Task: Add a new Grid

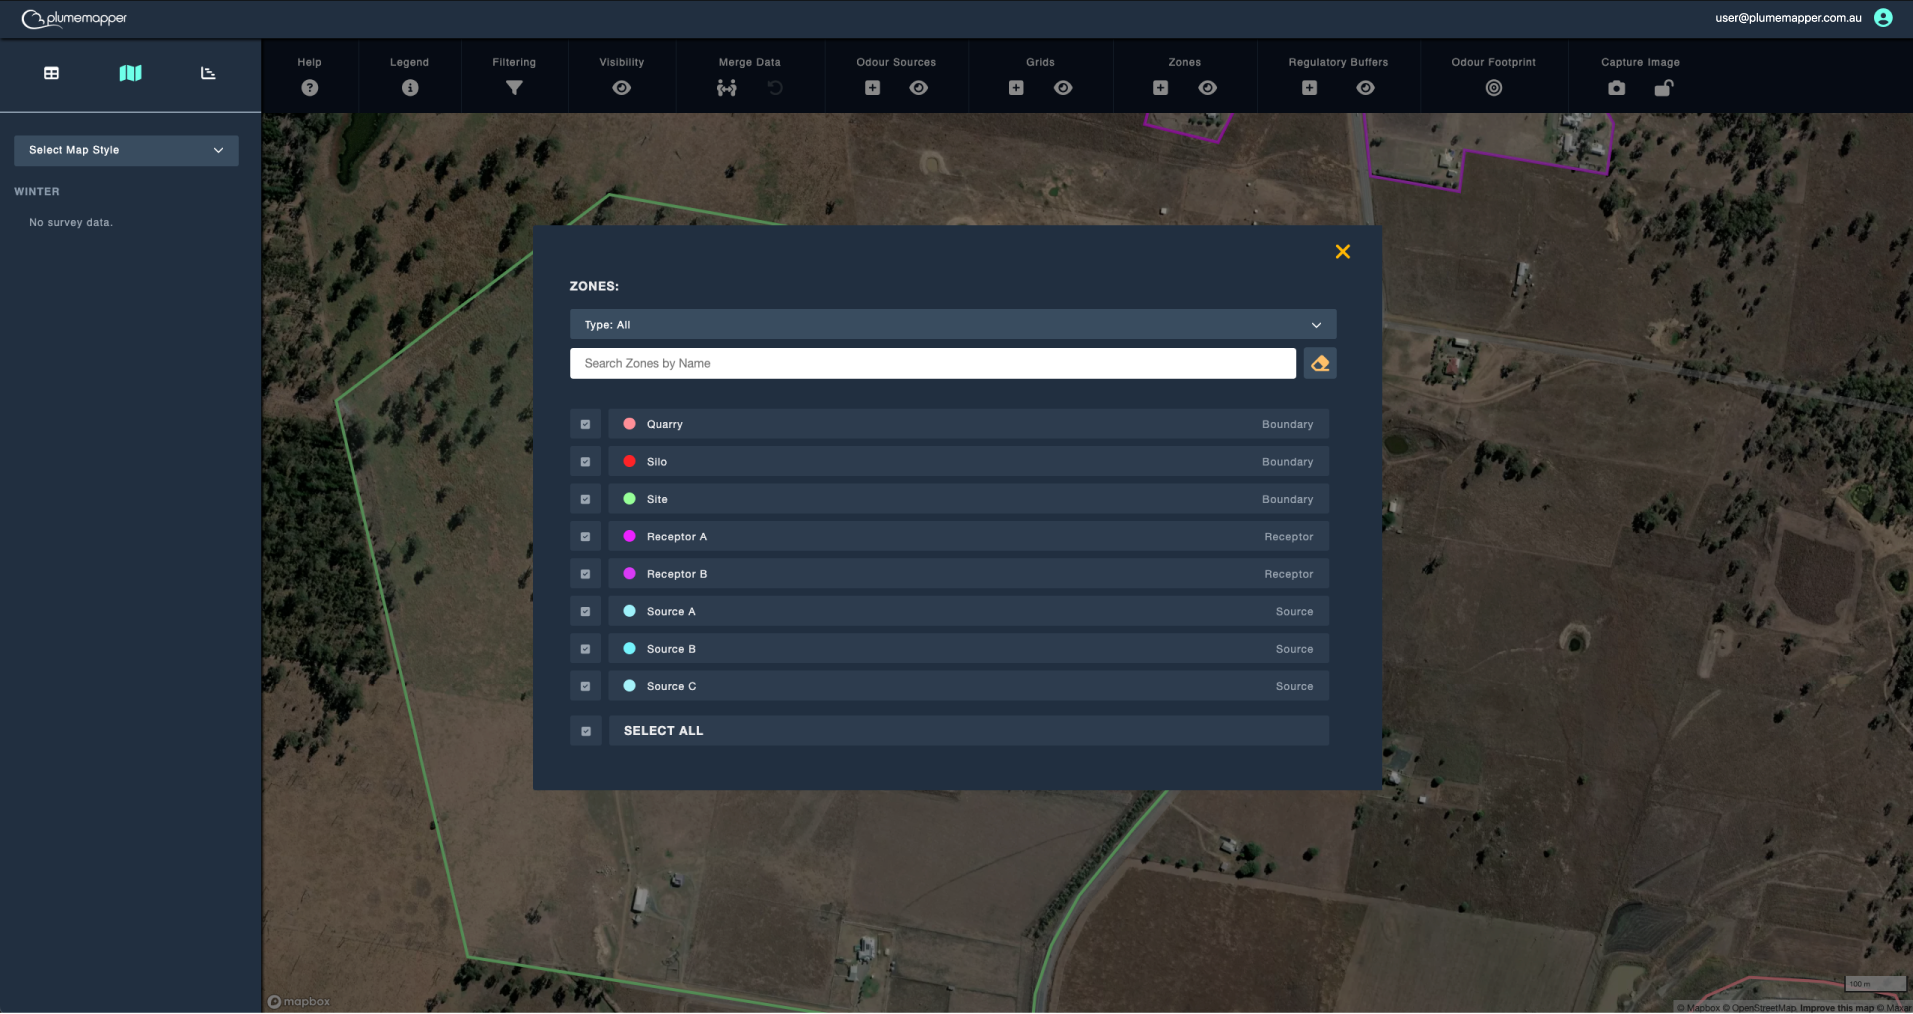Action: [x=1016, y=88]
